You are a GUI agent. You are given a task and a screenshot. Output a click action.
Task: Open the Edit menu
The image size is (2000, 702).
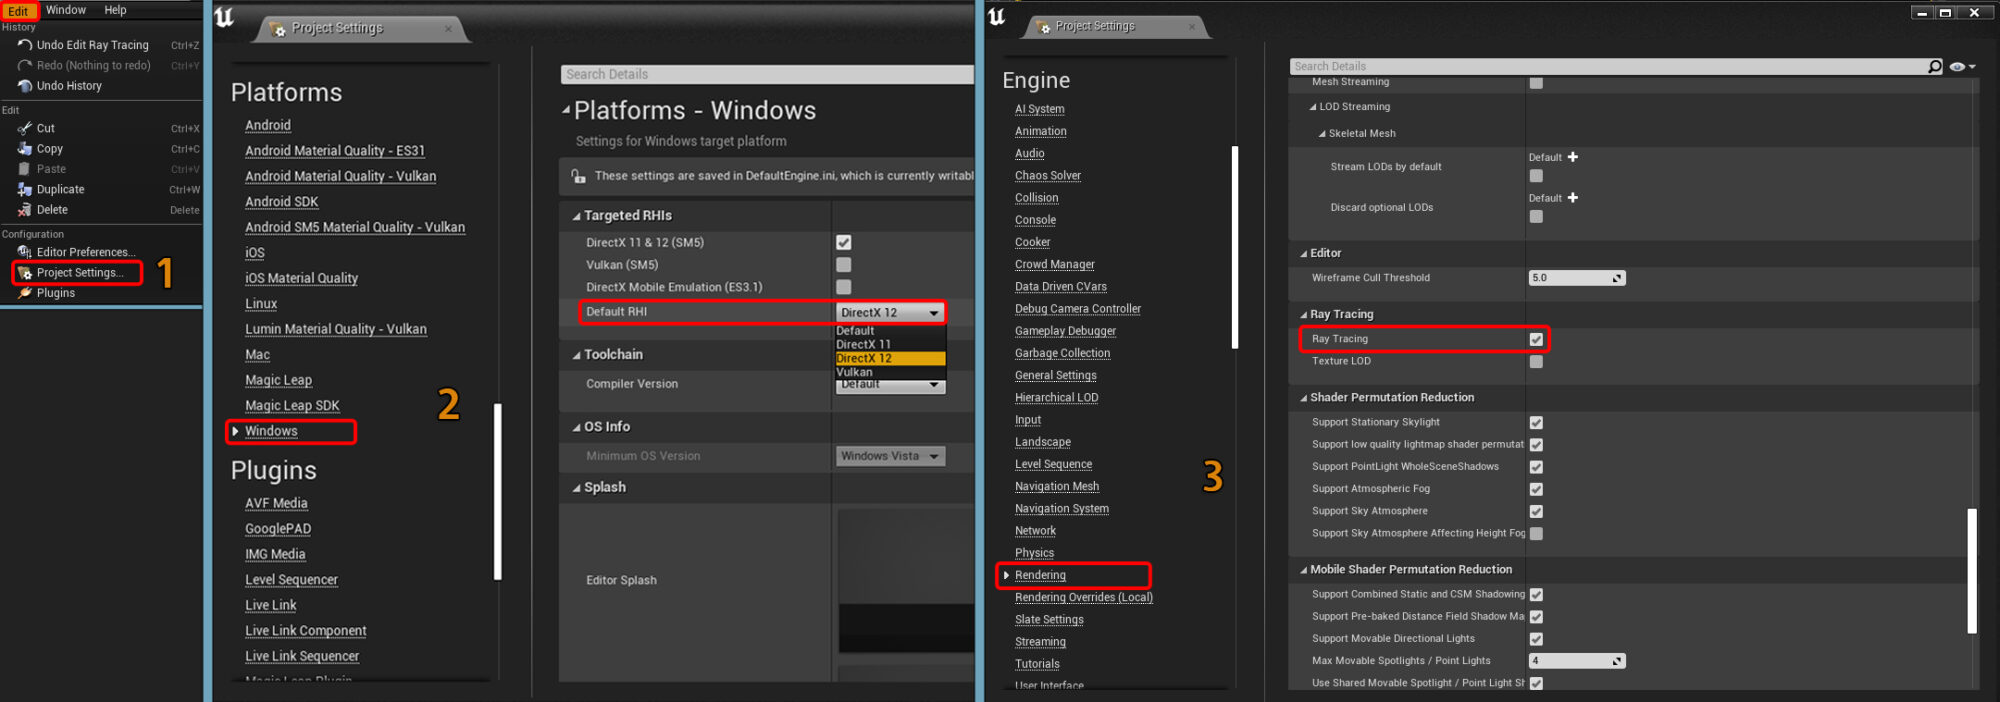click(x=19, y=11)
